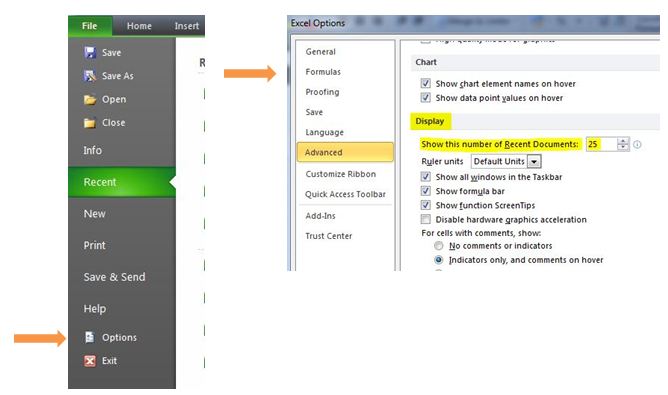668x395 pixels.
Task: Toggle Show chart element names on hover
Action: [x=425, y=84]
